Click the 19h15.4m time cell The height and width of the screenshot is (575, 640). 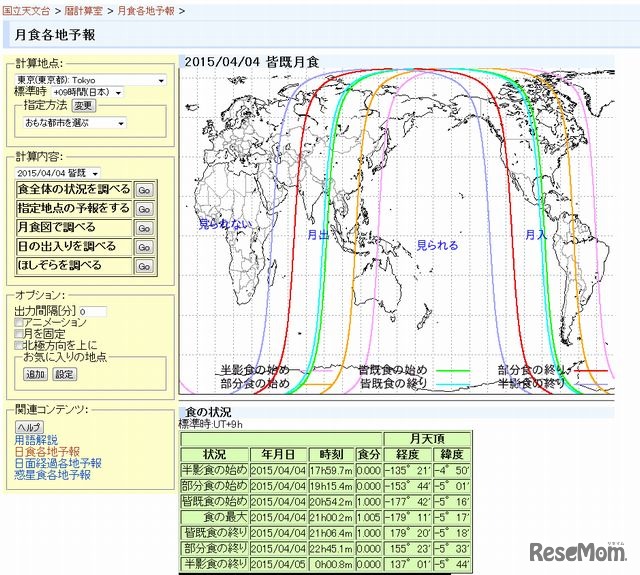click(x=331, y=486)
